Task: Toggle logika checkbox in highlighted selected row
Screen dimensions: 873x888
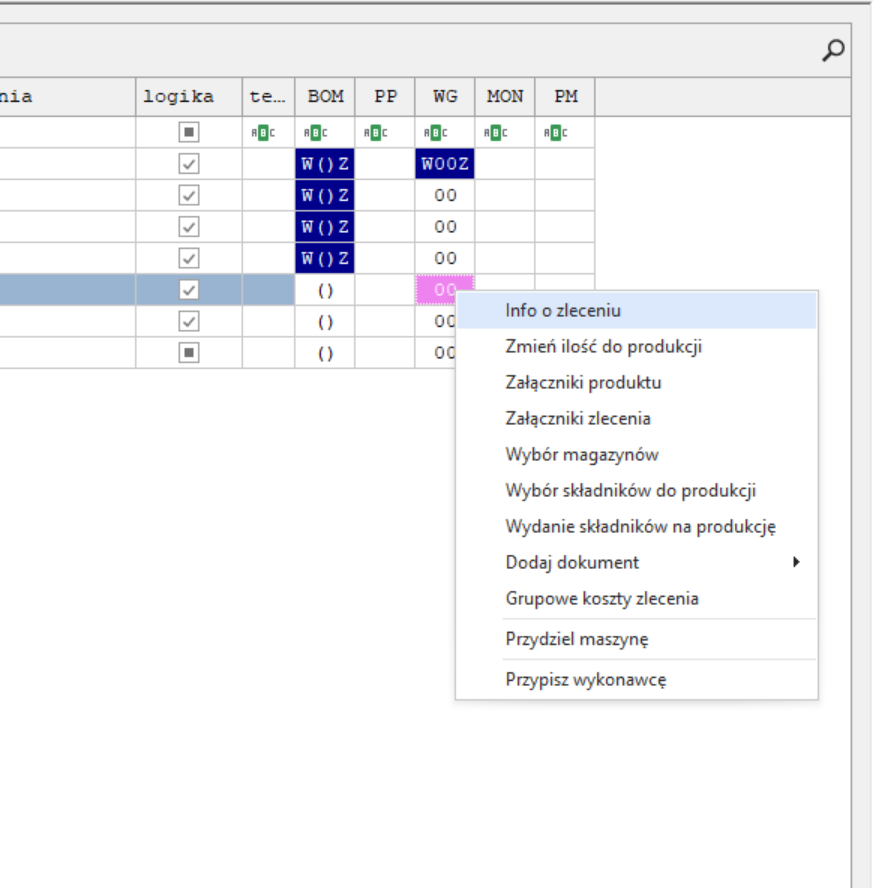Action: click(189, 290)
